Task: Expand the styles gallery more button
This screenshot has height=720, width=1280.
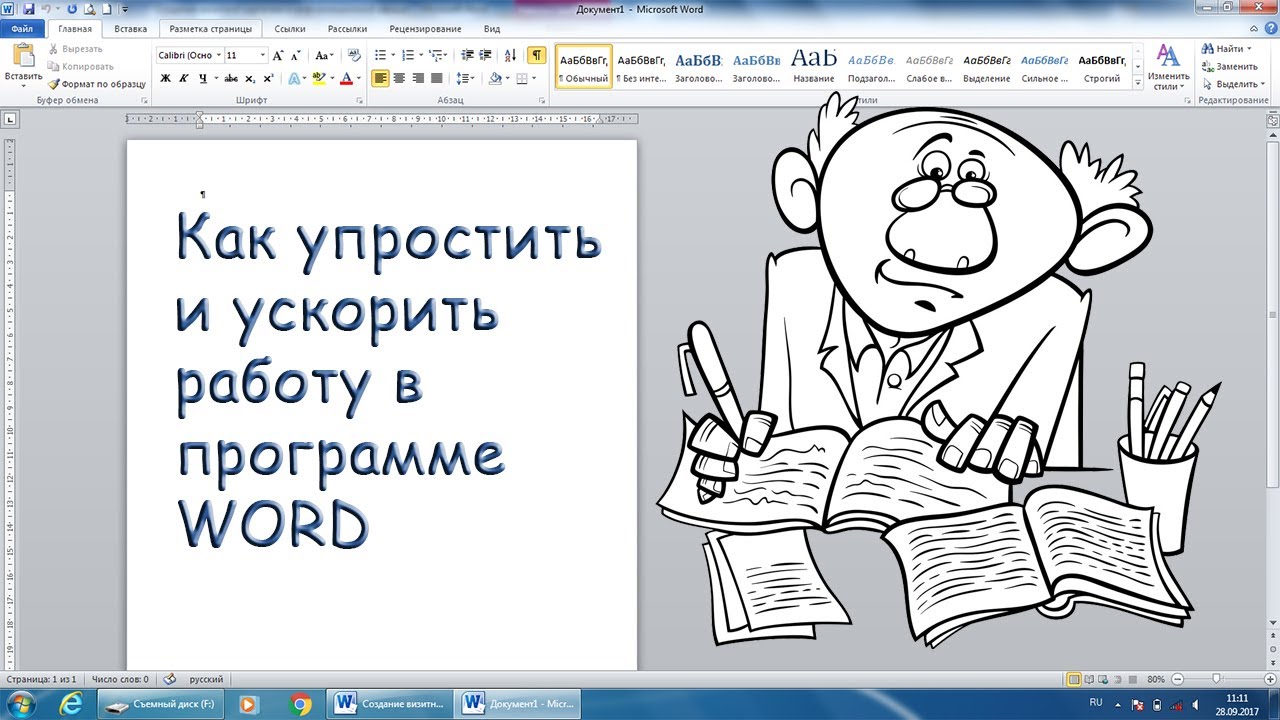Action: click(x=1137, y=81)
